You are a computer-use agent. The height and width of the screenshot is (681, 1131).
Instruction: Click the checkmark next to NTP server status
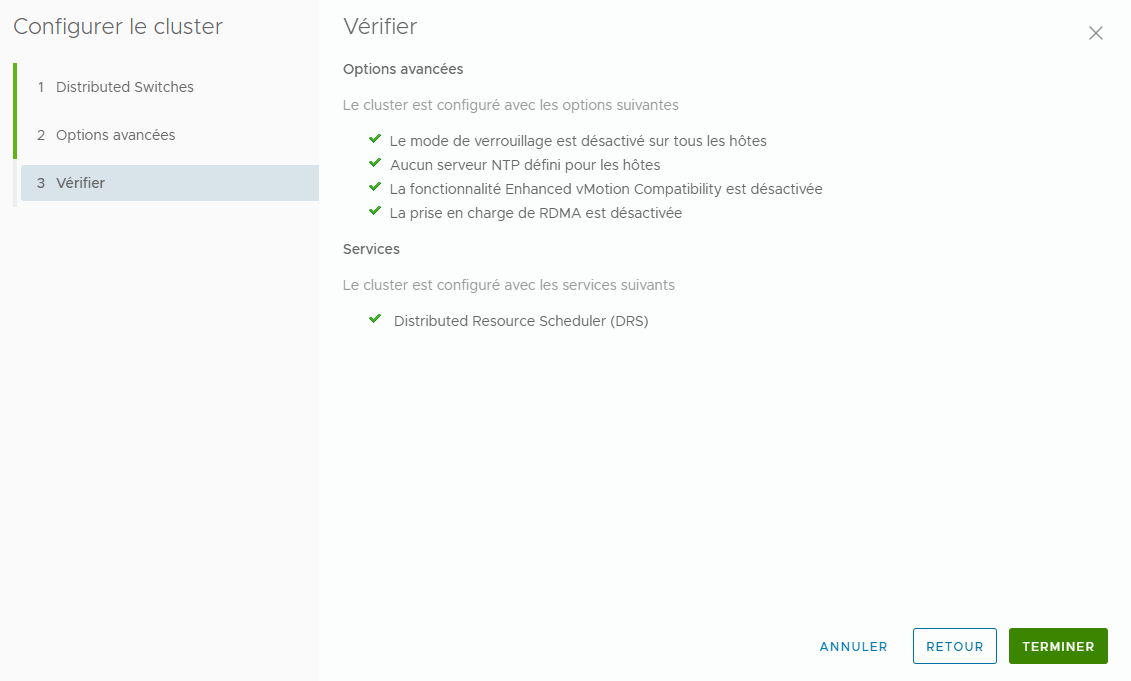point(375,164)
